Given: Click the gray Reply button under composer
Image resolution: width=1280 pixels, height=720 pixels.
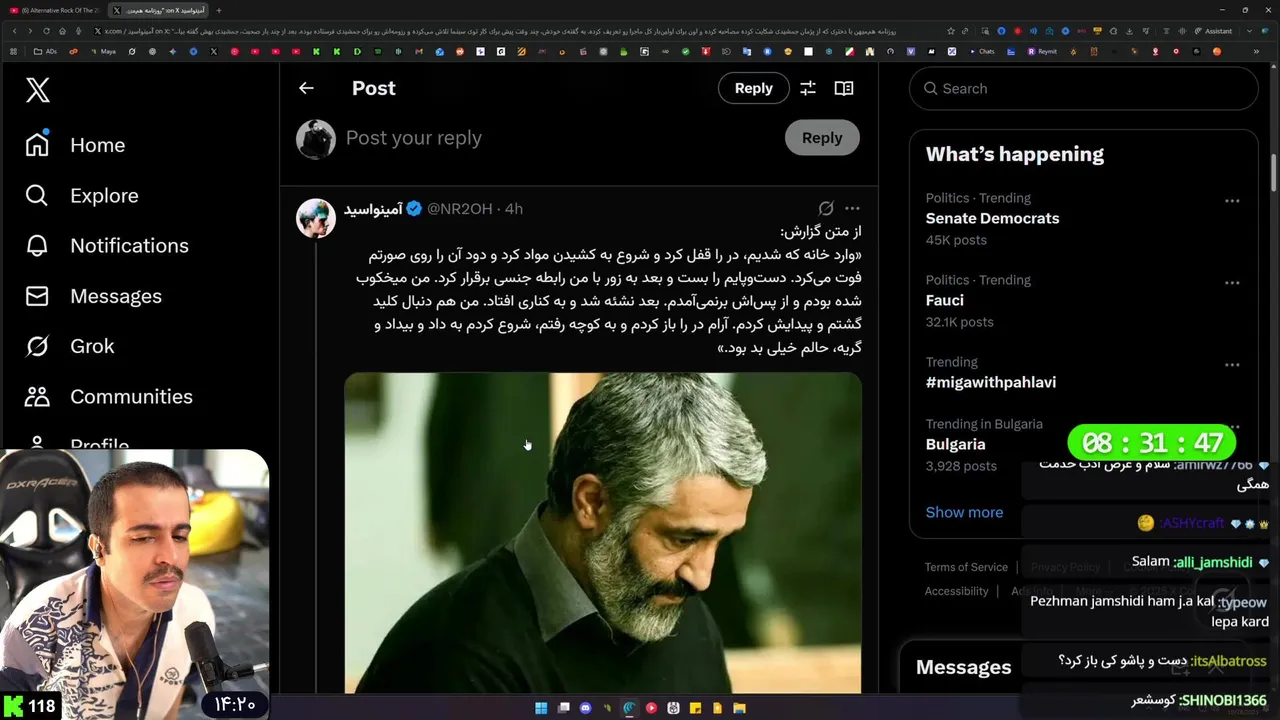Looking at the screenshot, I should [822, 138].
